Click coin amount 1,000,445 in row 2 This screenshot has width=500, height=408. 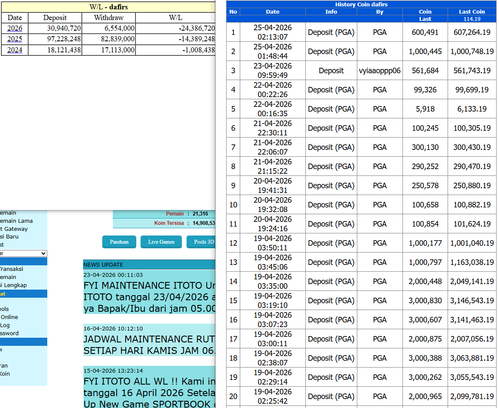pos(425,51)
